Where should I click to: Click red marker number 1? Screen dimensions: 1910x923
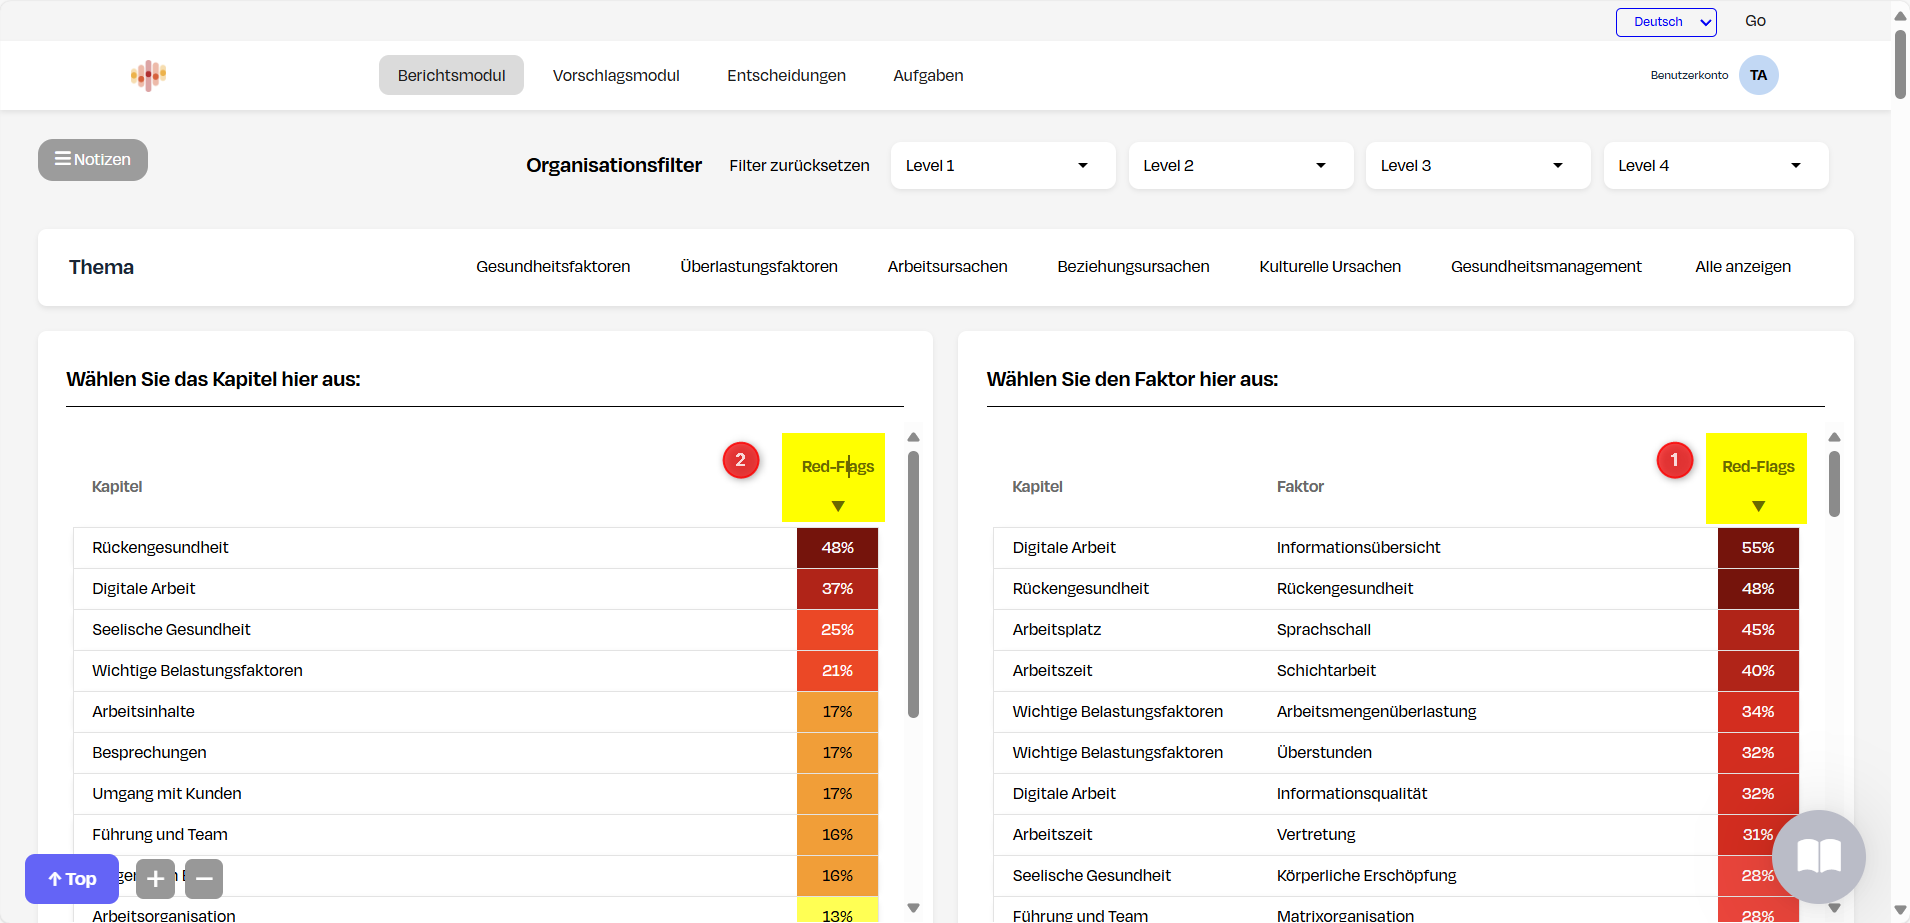click(x=1674, y=460)
